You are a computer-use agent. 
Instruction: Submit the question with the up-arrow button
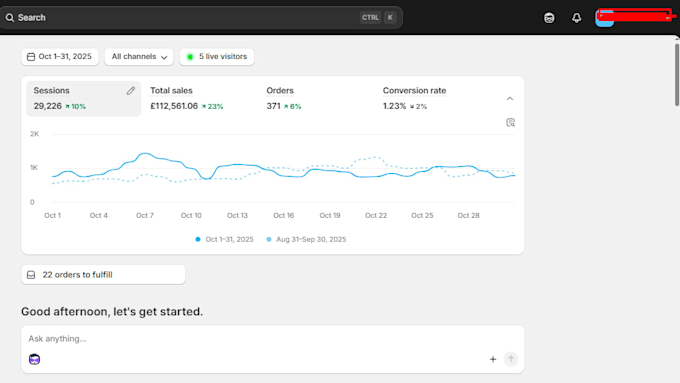pyautogui.click(x=511, y=359)
